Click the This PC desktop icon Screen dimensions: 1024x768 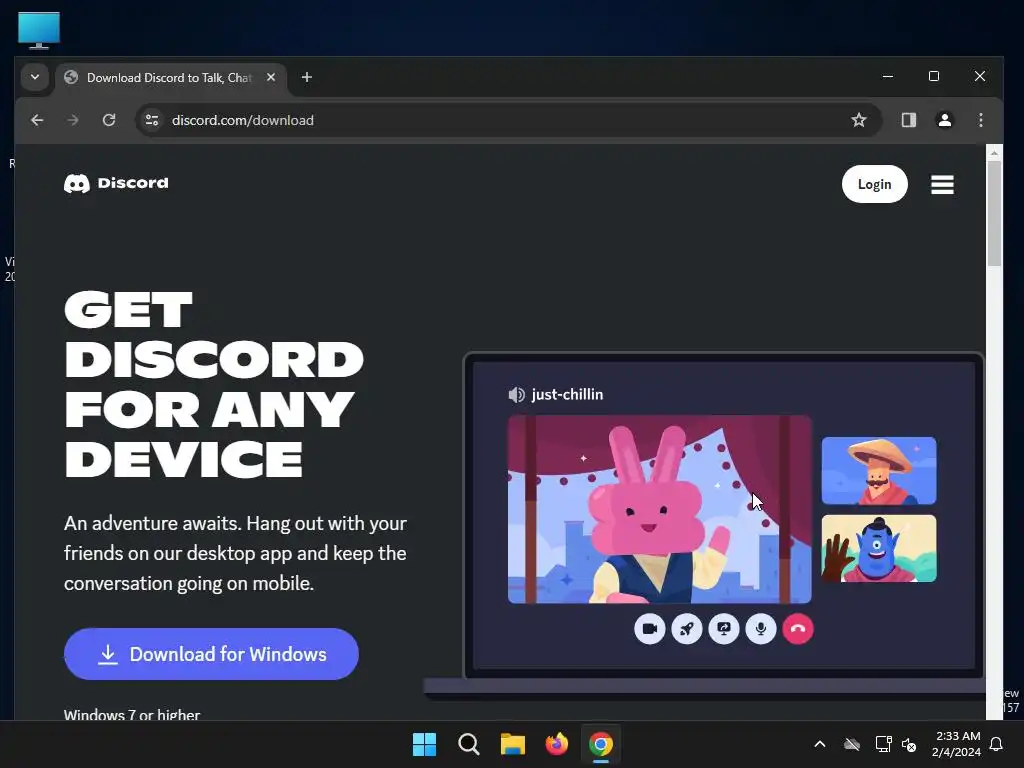pos(39,30)
